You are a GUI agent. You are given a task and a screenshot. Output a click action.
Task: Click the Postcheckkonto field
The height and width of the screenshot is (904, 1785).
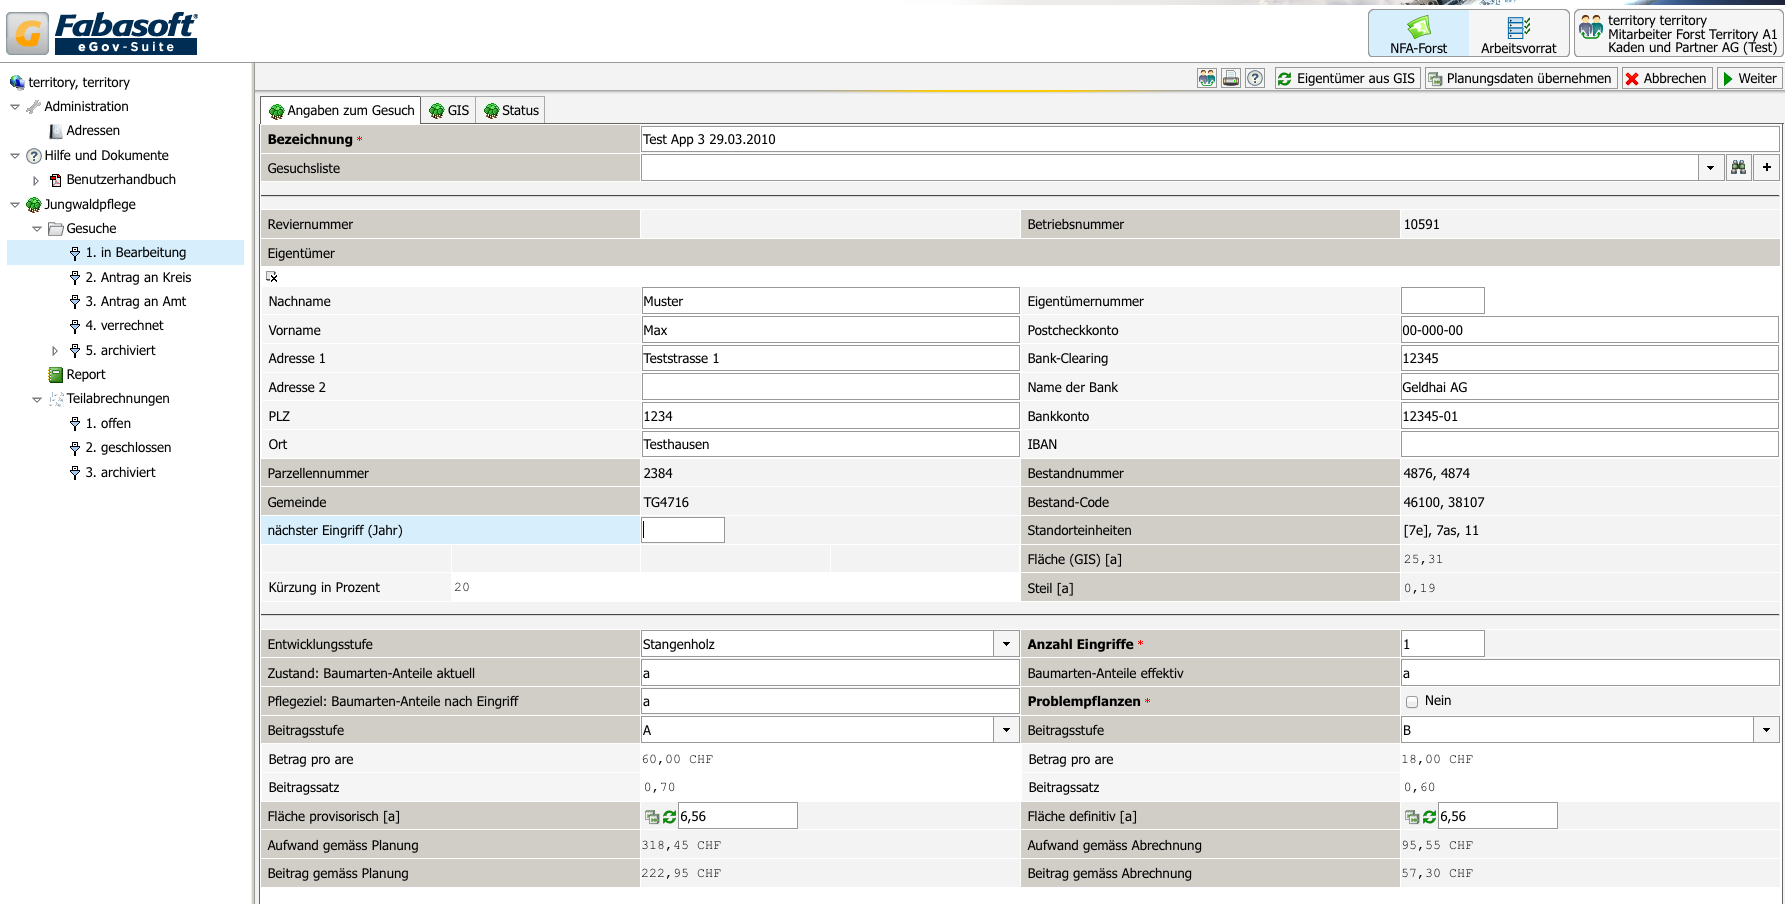(x=1590, y=330)
